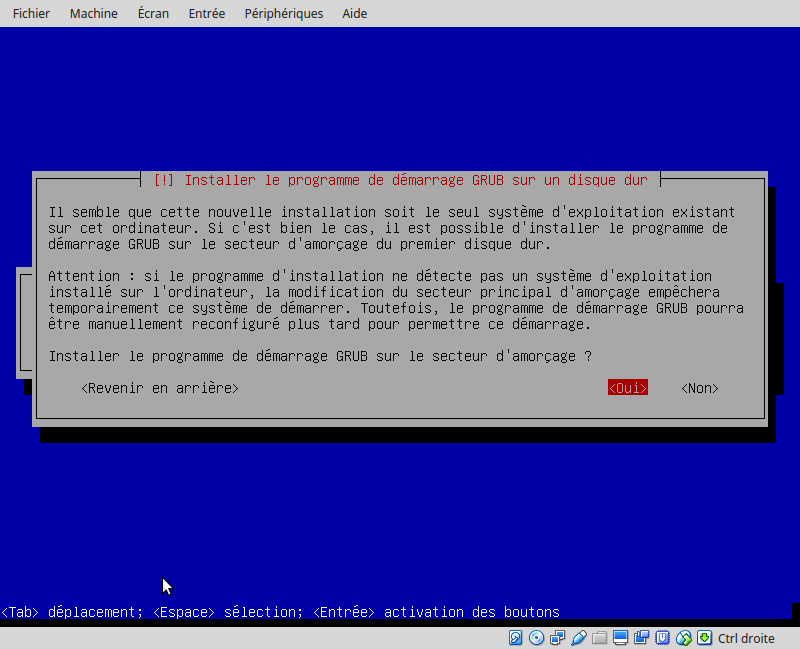
Task: Click the display monitor status icon
Action: point(620,638)
